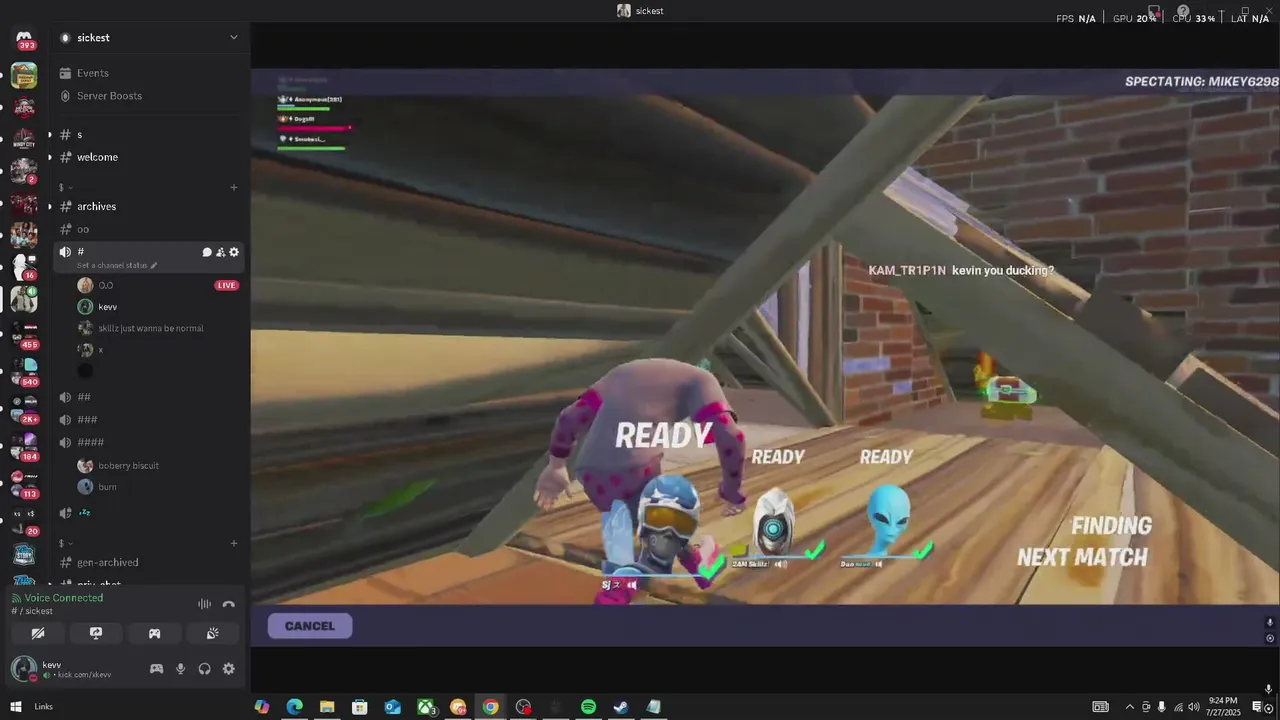
Task: Open the taskbar clock showing 9:24 PM
Action: click(1223, 707)
